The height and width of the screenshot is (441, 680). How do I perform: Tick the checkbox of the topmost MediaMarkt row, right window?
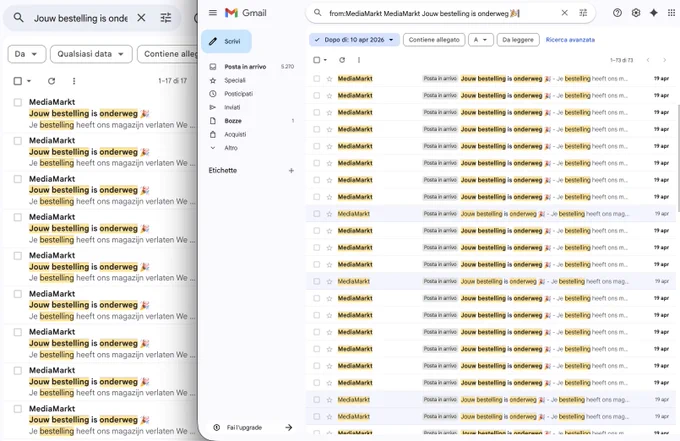coord(317,78)
